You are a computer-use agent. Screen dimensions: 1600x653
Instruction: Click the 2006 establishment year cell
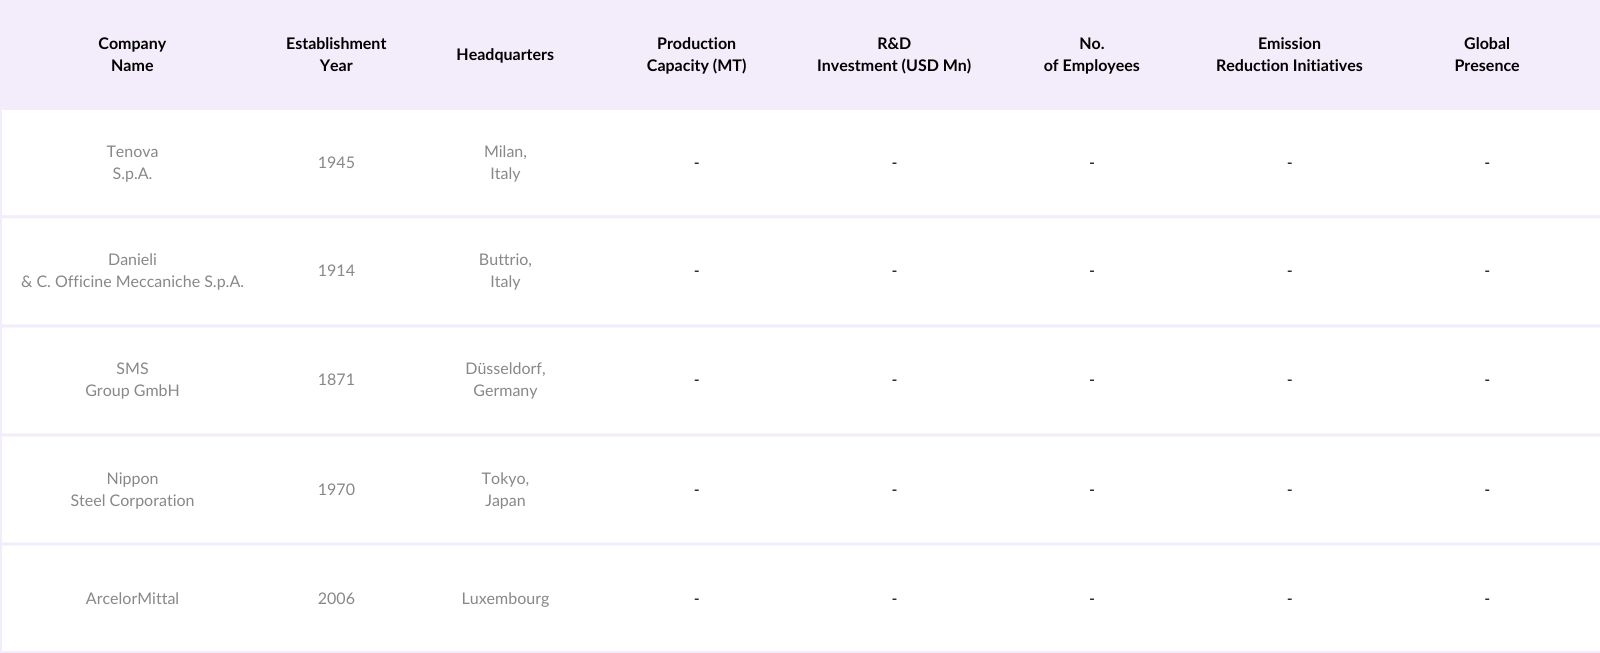pos(336,598)
